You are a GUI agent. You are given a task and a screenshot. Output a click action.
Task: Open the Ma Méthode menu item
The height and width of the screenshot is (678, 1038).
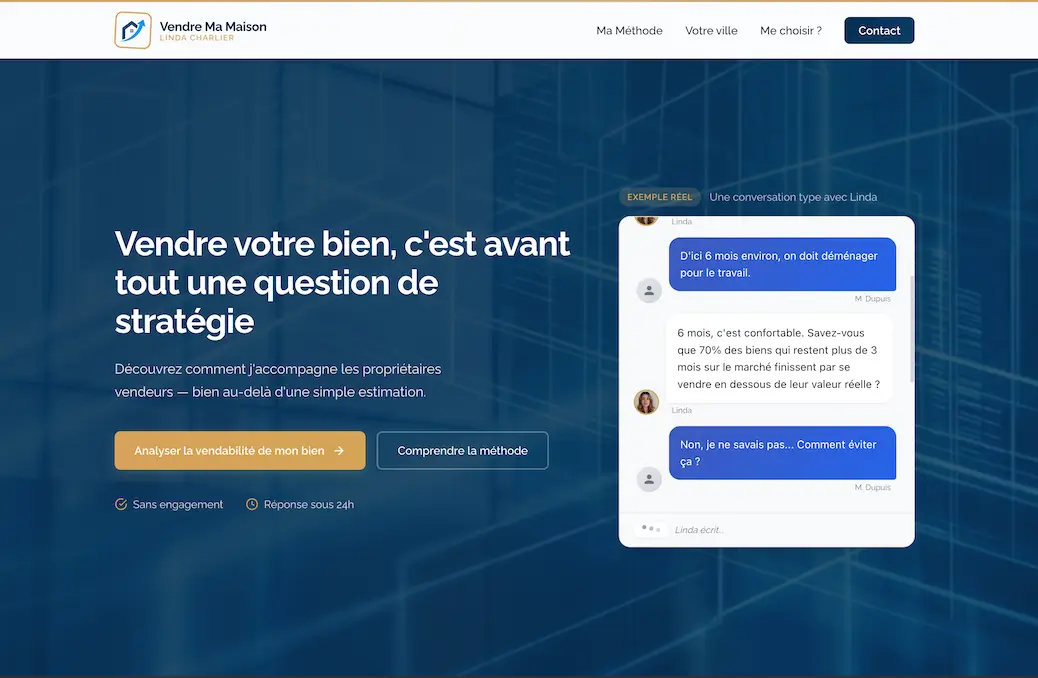pyautogui.click(x=629, y=30)
